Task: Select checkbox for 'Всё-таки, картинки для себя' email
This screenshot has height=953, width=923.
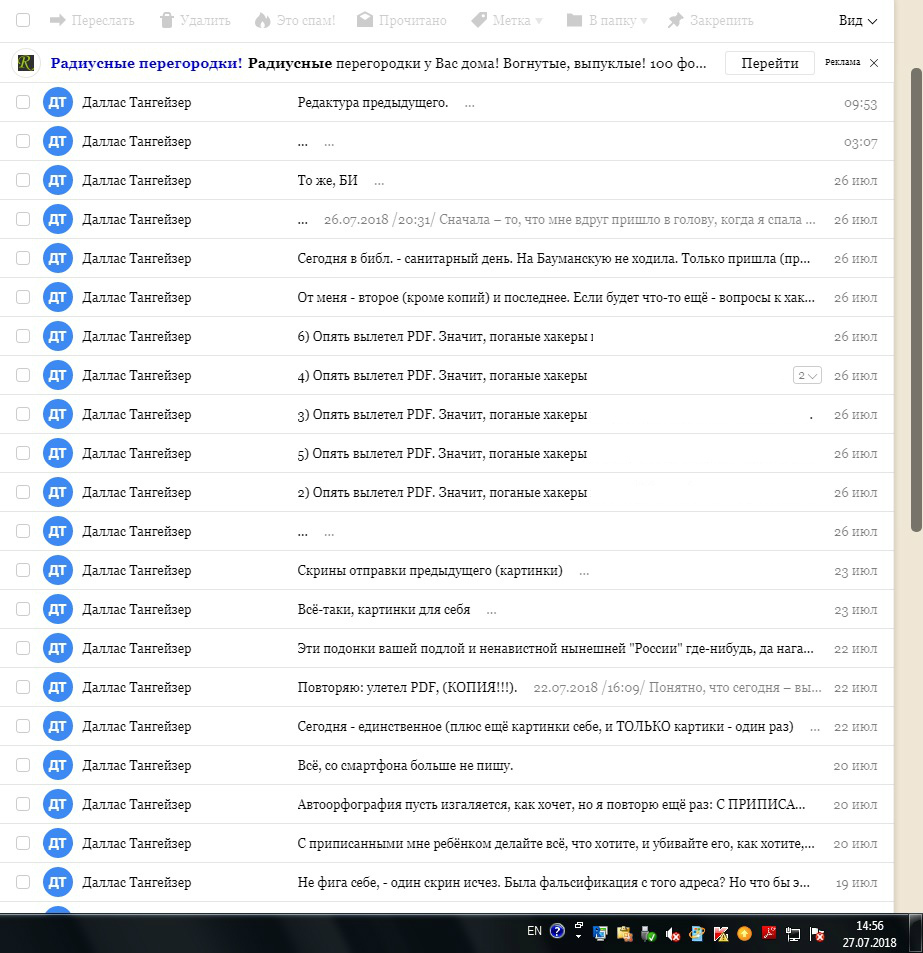Action: (23, 610)
